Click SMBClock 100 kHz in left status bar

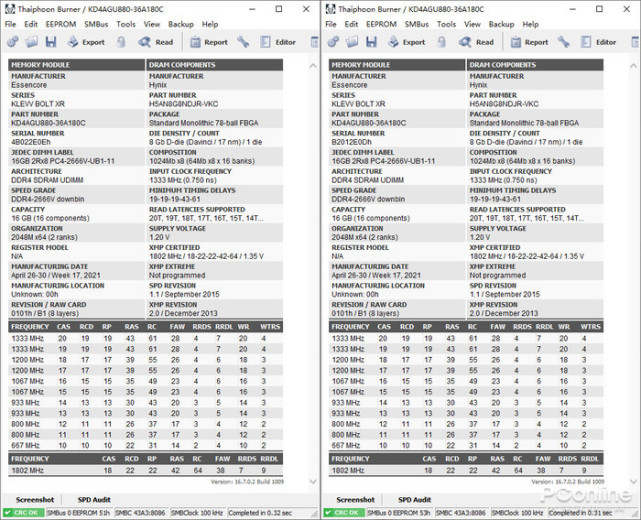197,513
